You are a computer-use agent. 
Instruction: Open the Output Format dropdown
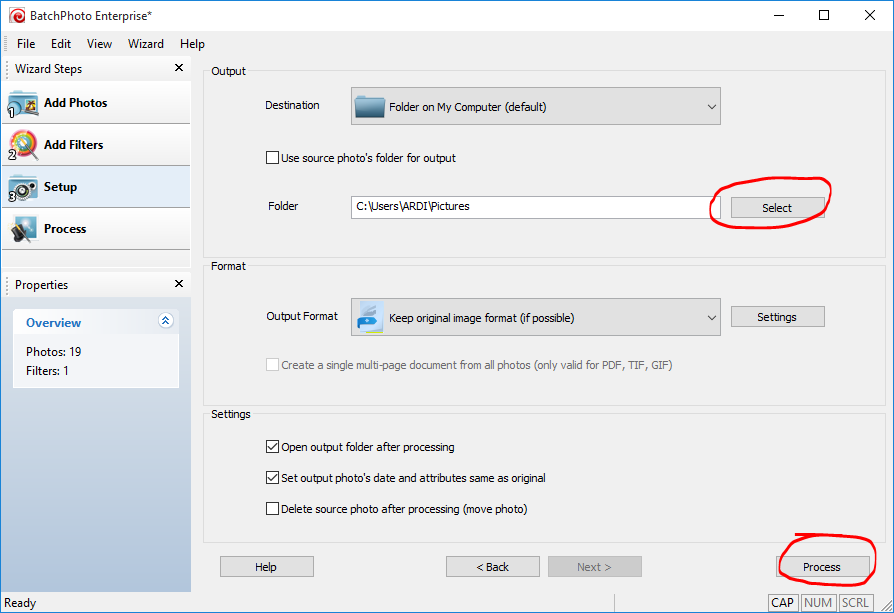coord(535,317)
